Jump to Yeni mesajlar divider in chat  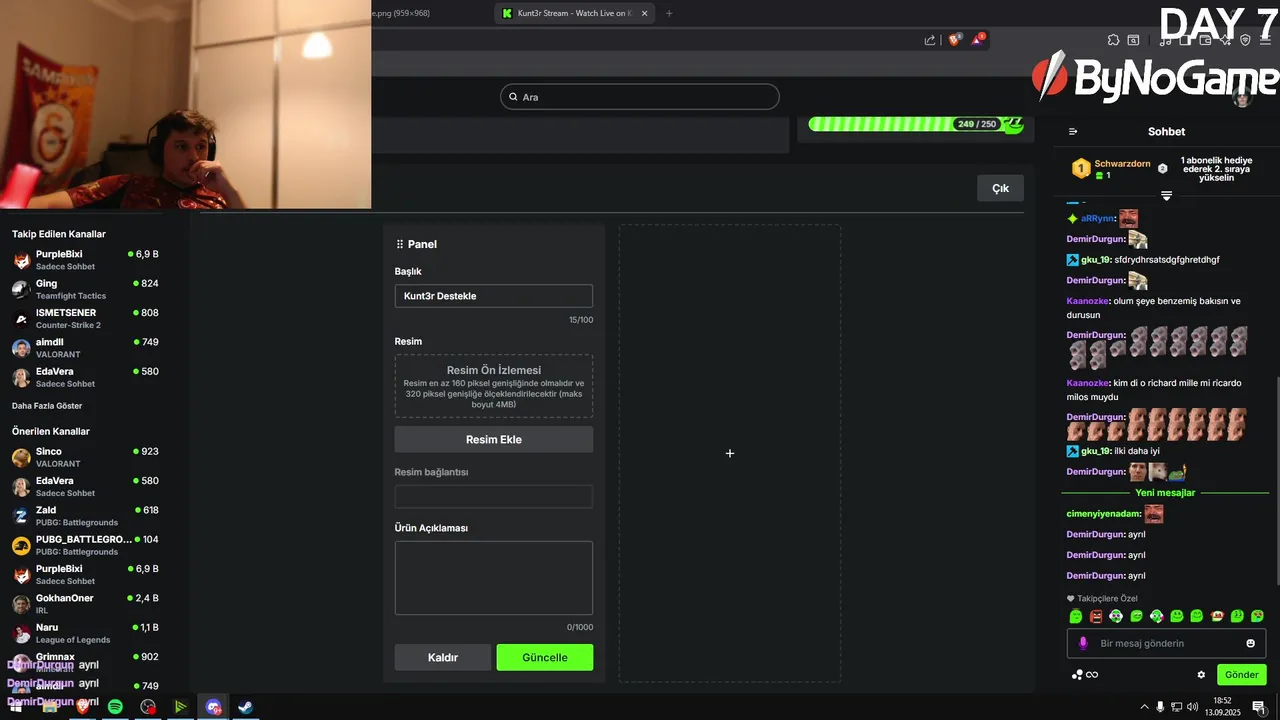1165,493
